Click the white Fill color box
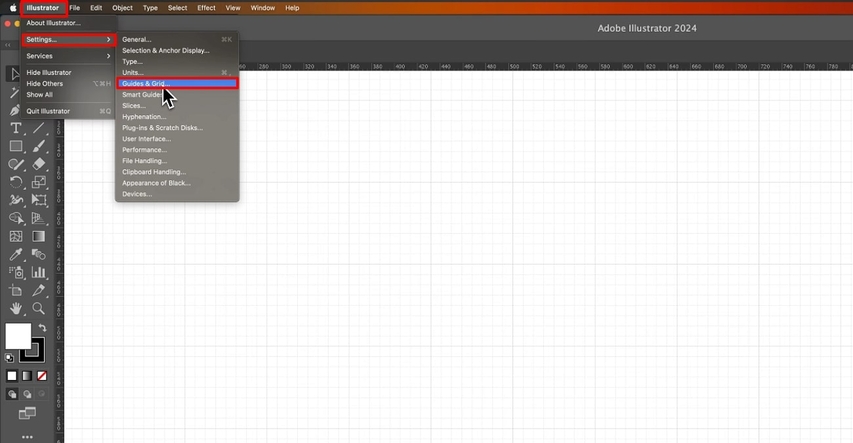The height and width of the screenshot is (443, 853). click(18, 336)
